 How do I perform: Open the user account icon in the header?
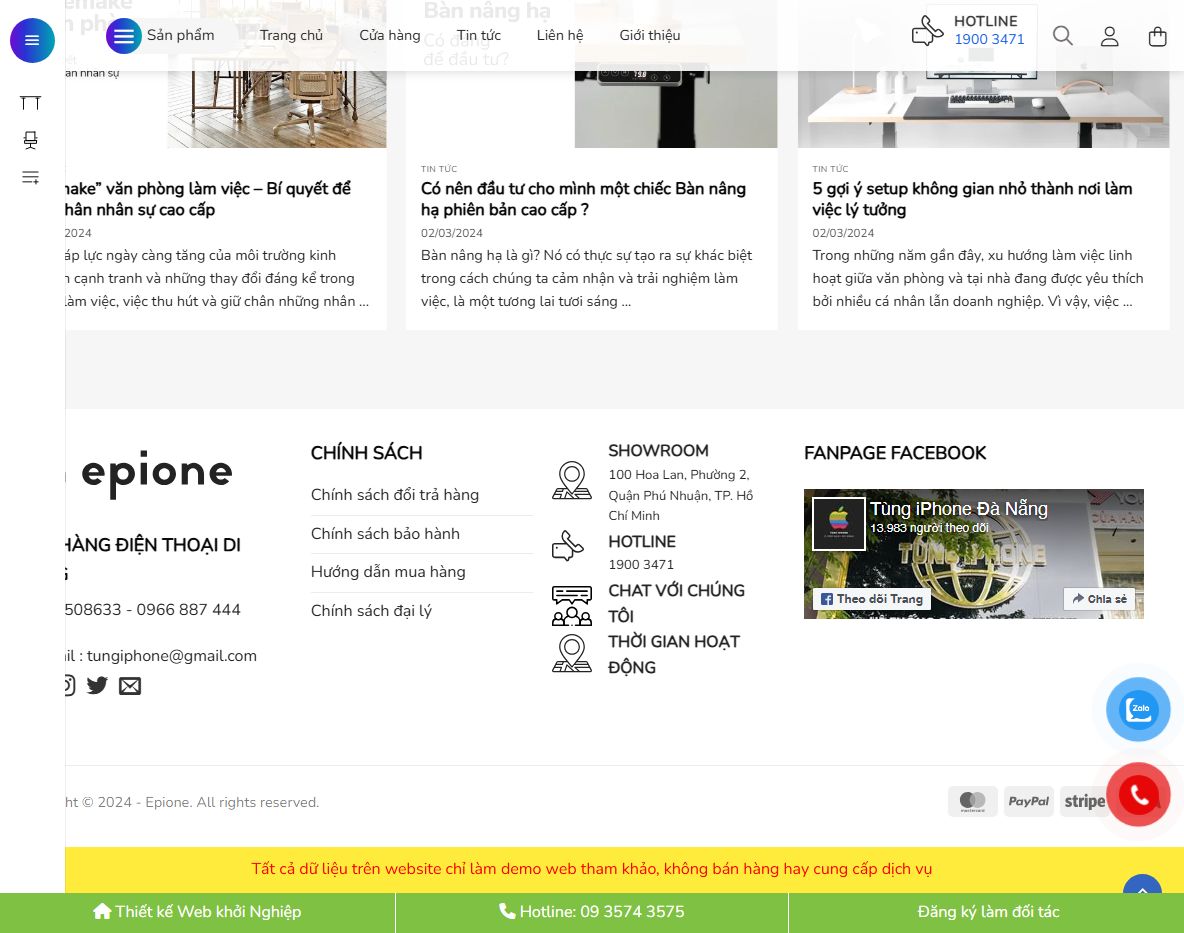click(x=1110, y=36)
